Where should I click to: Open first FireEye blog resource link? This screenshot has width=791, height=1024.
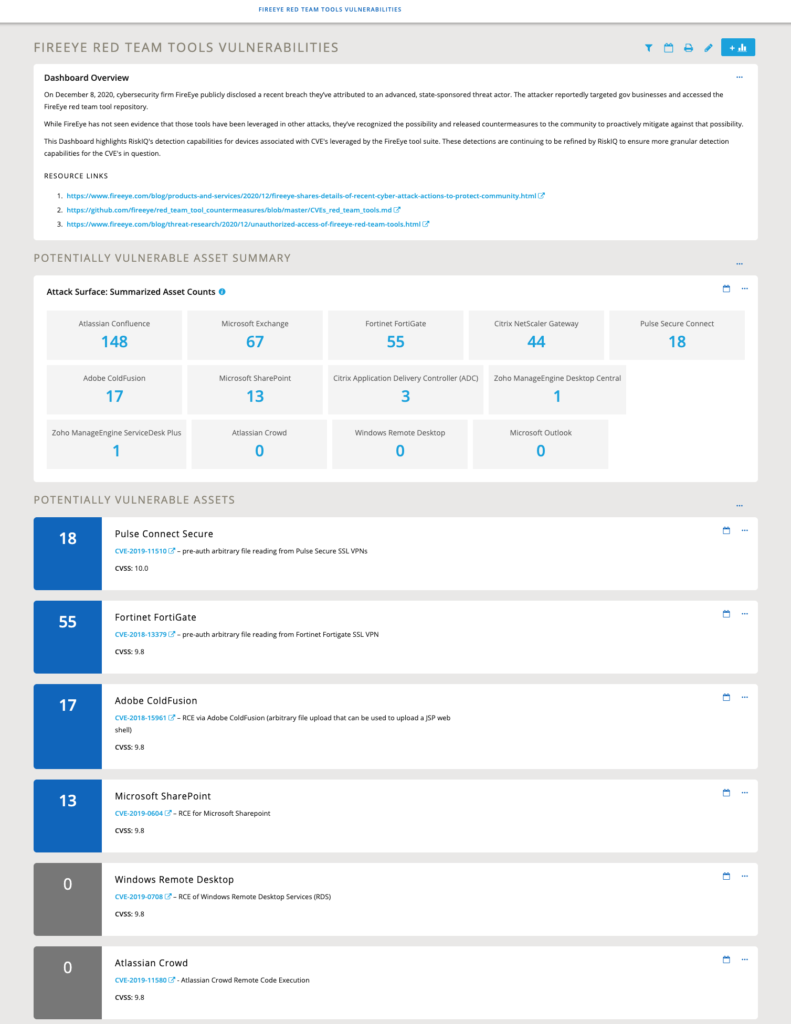[x=301, y=196]
